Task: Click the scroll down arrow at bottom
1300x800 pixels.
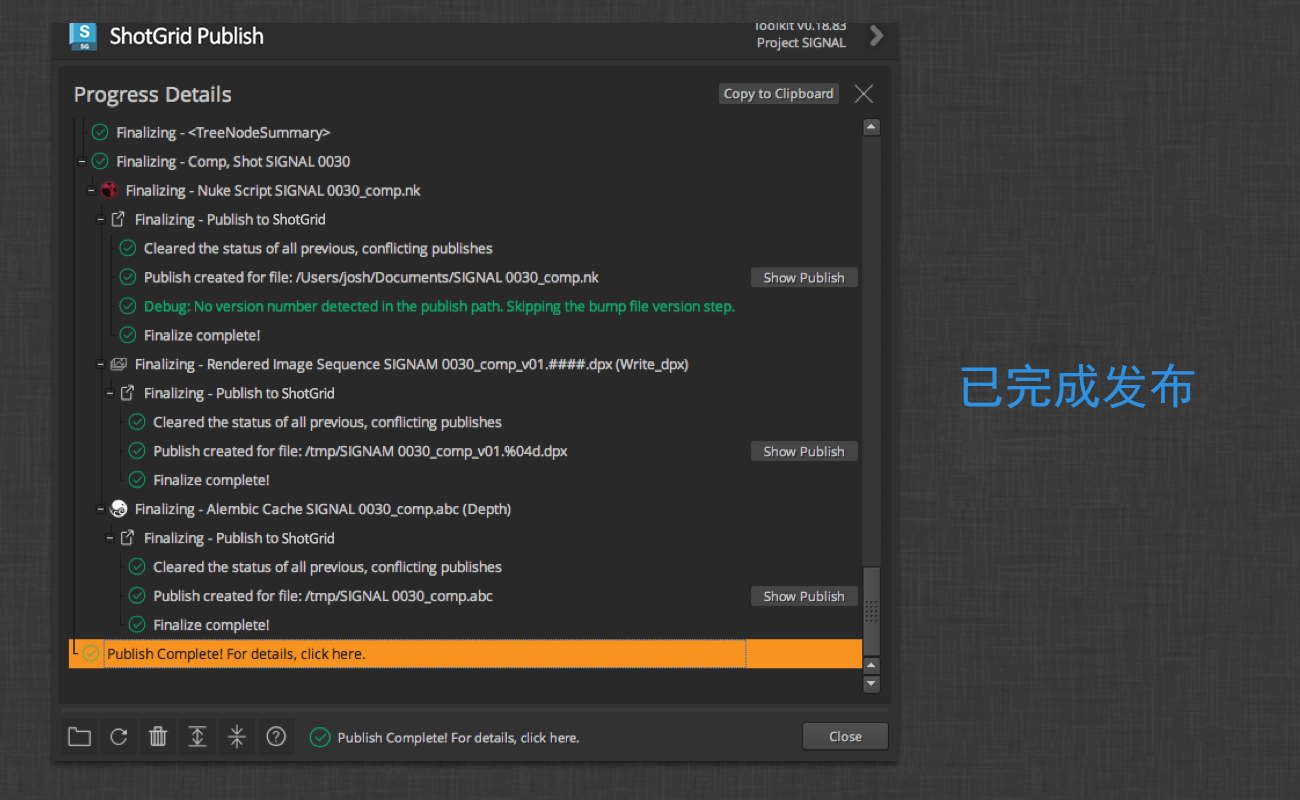Action: click(871, 683)
